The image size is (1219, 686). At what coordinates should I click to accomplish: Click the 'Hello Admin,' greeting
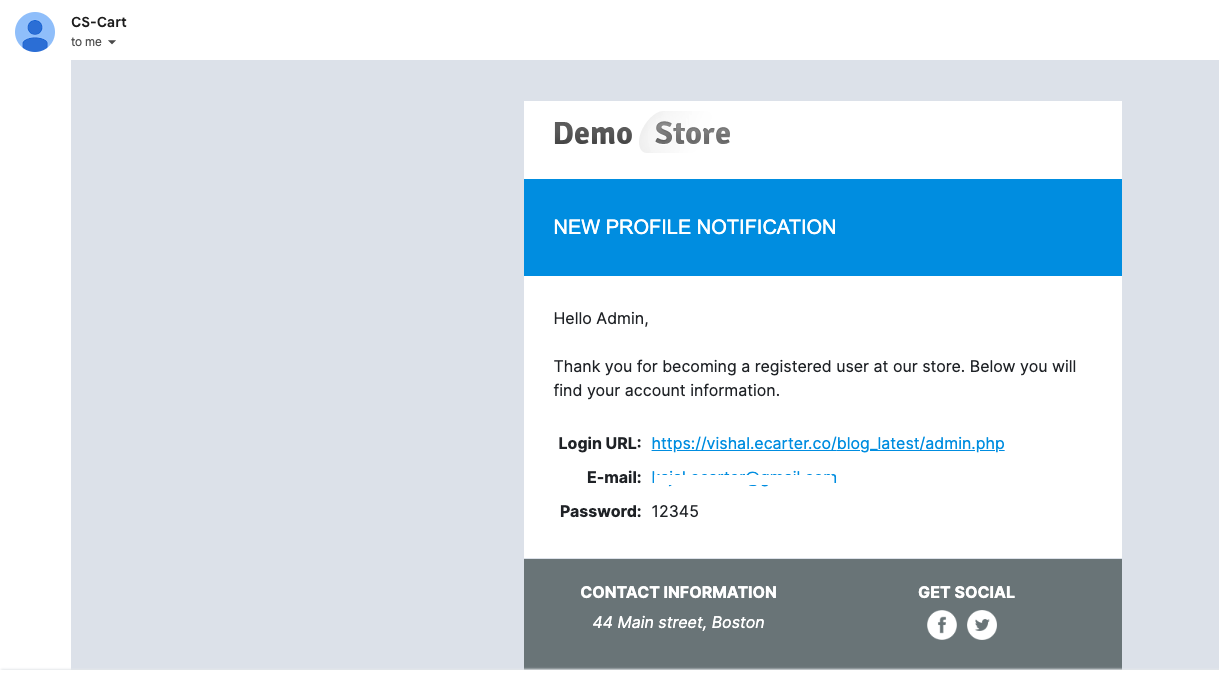600,319
